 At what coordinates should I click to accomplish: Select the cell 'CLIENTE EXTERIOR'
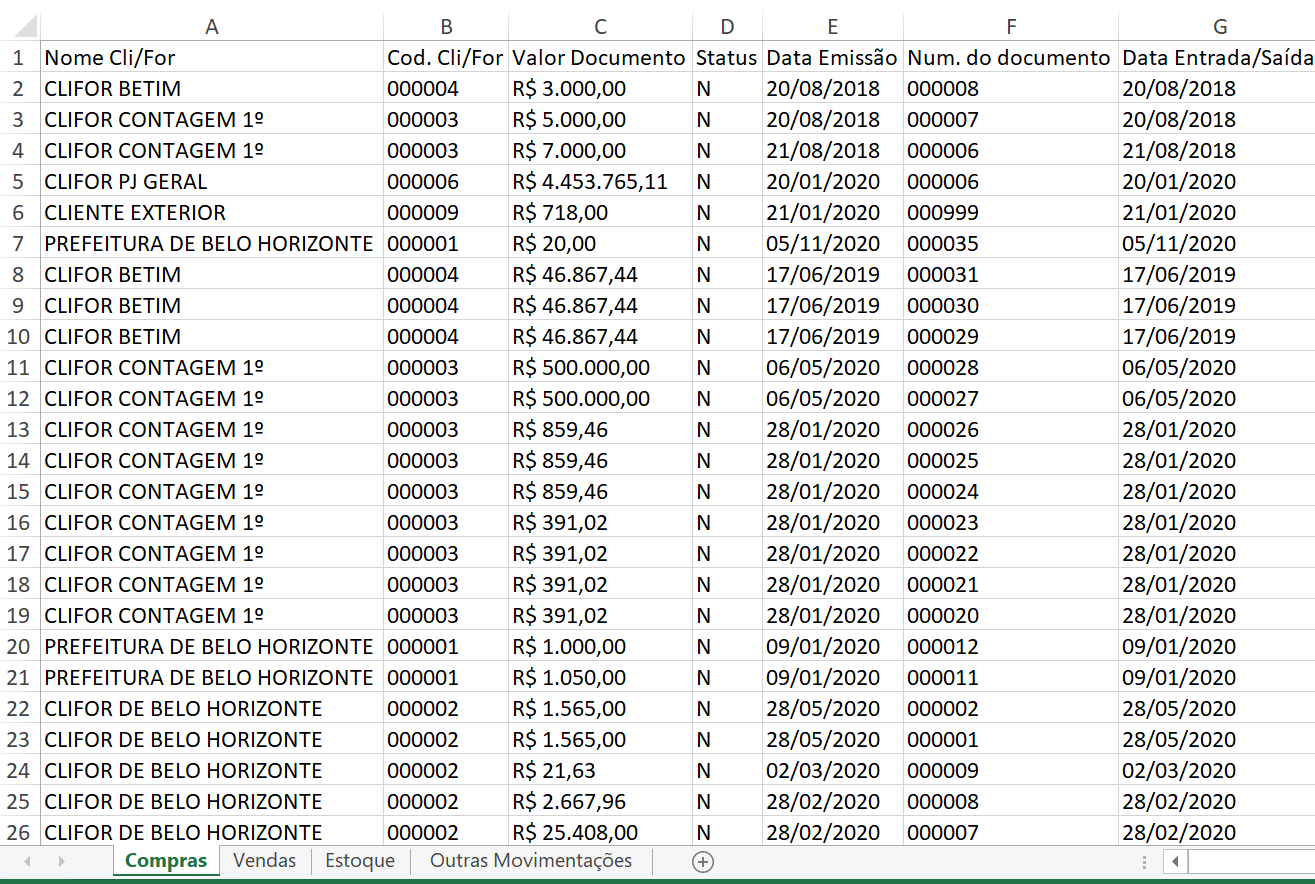point(212,213)
